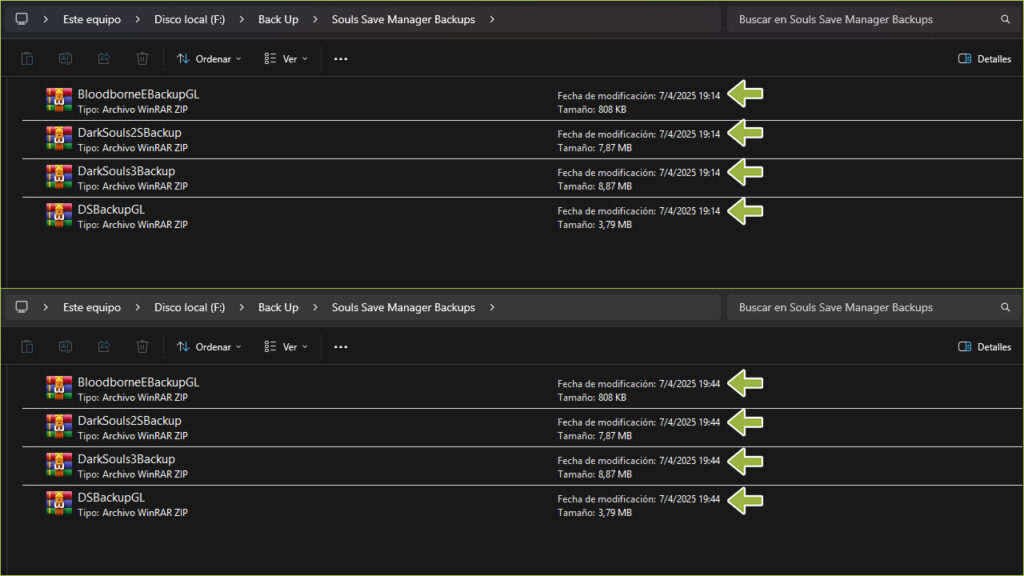1024x576 pixels.
Task: Expand the chevron beside the PC icon, lower window
Action: [45, 308]
